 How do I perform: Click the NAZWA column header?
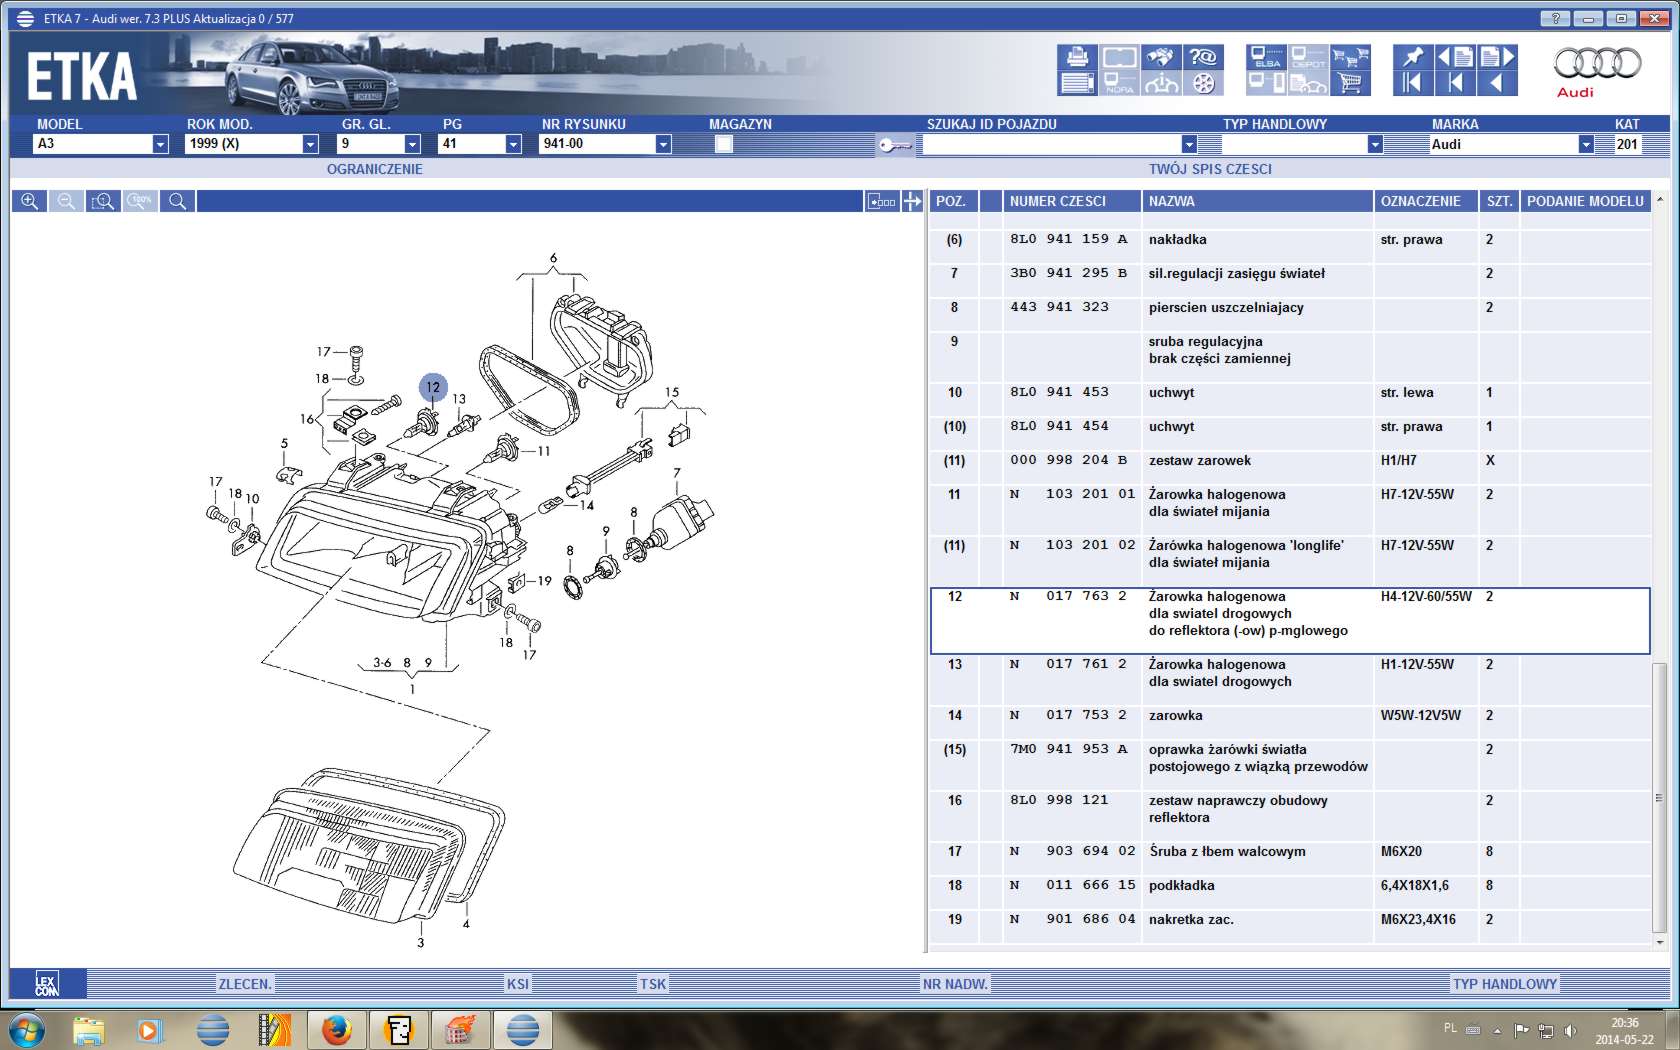coord(1258,201)
